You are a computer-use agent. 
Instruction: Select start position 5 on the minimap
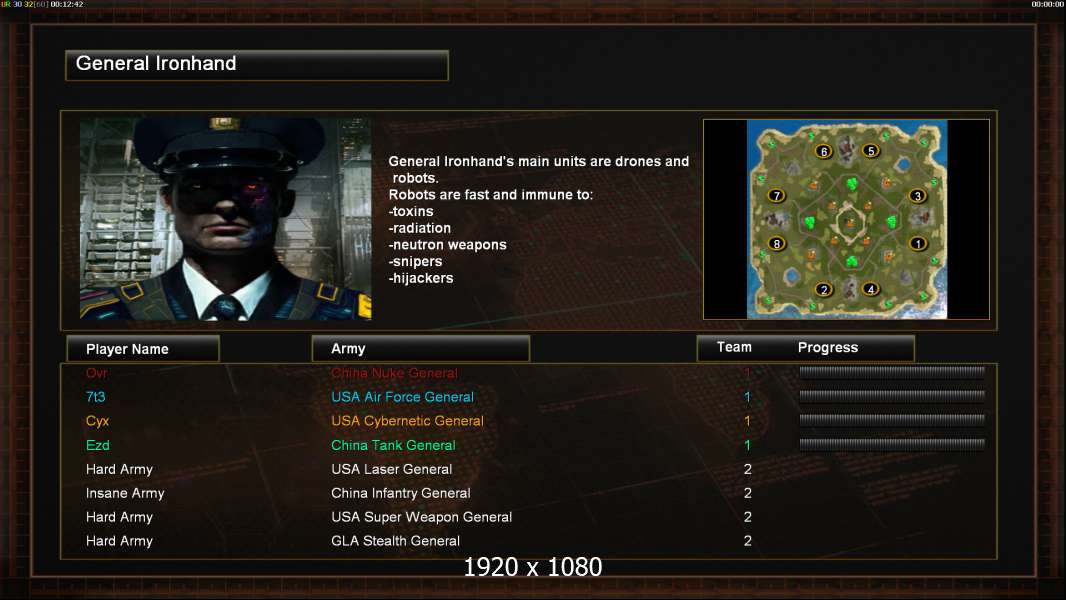(x=871, y=150)
